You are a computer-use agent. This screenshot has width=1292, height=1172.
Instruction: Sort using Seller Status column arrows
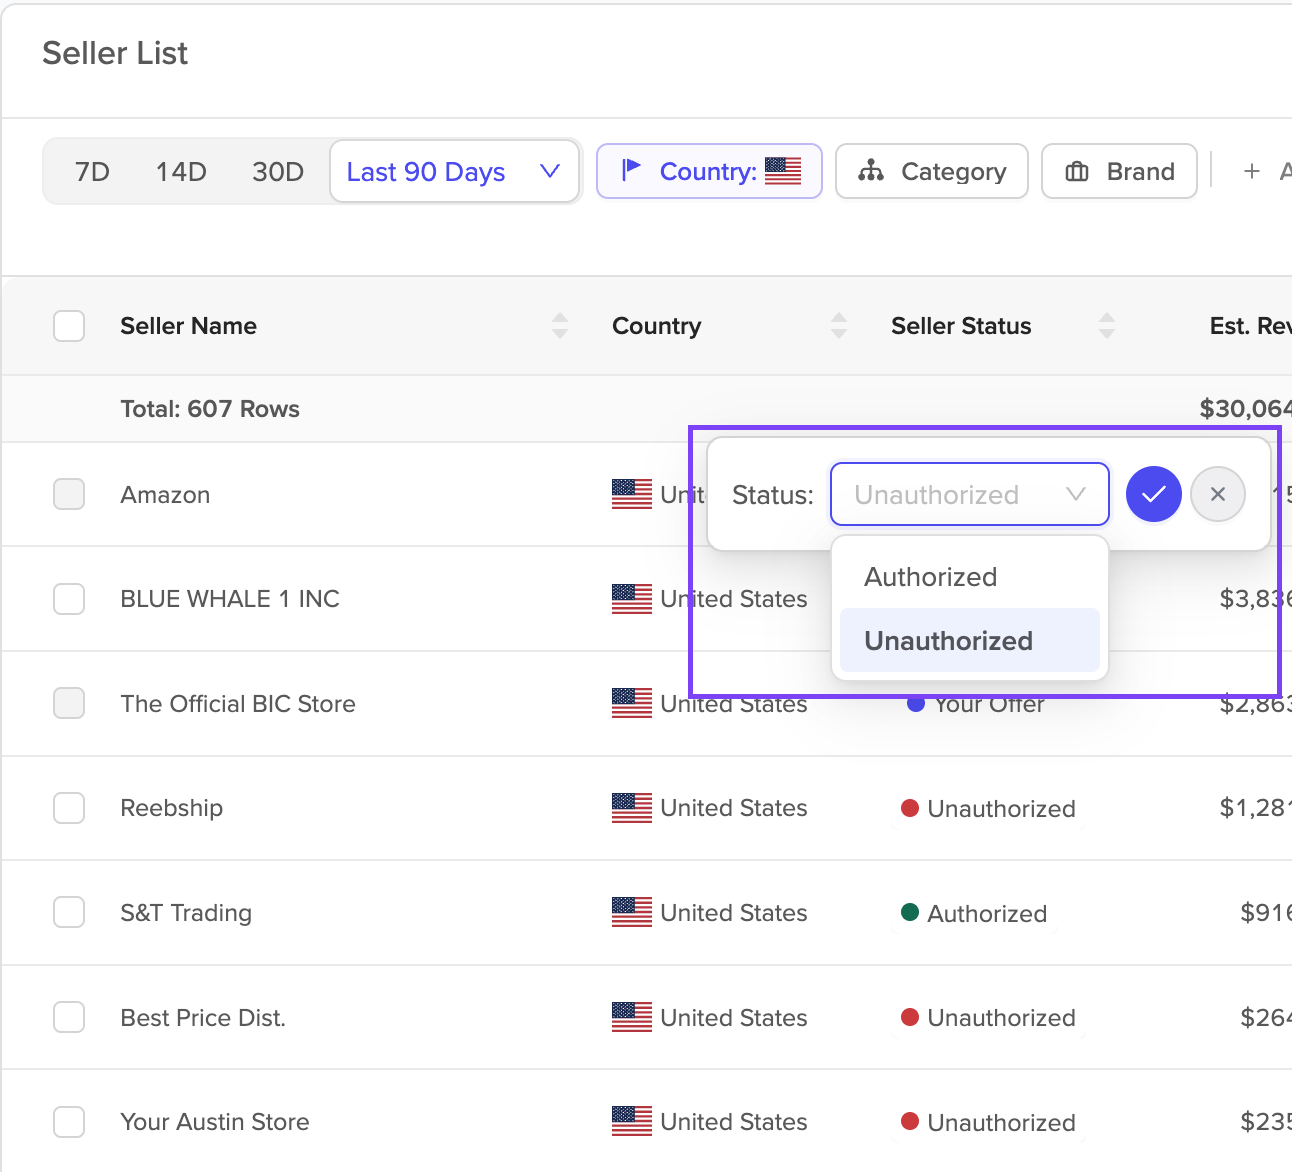pos(1106,326)
